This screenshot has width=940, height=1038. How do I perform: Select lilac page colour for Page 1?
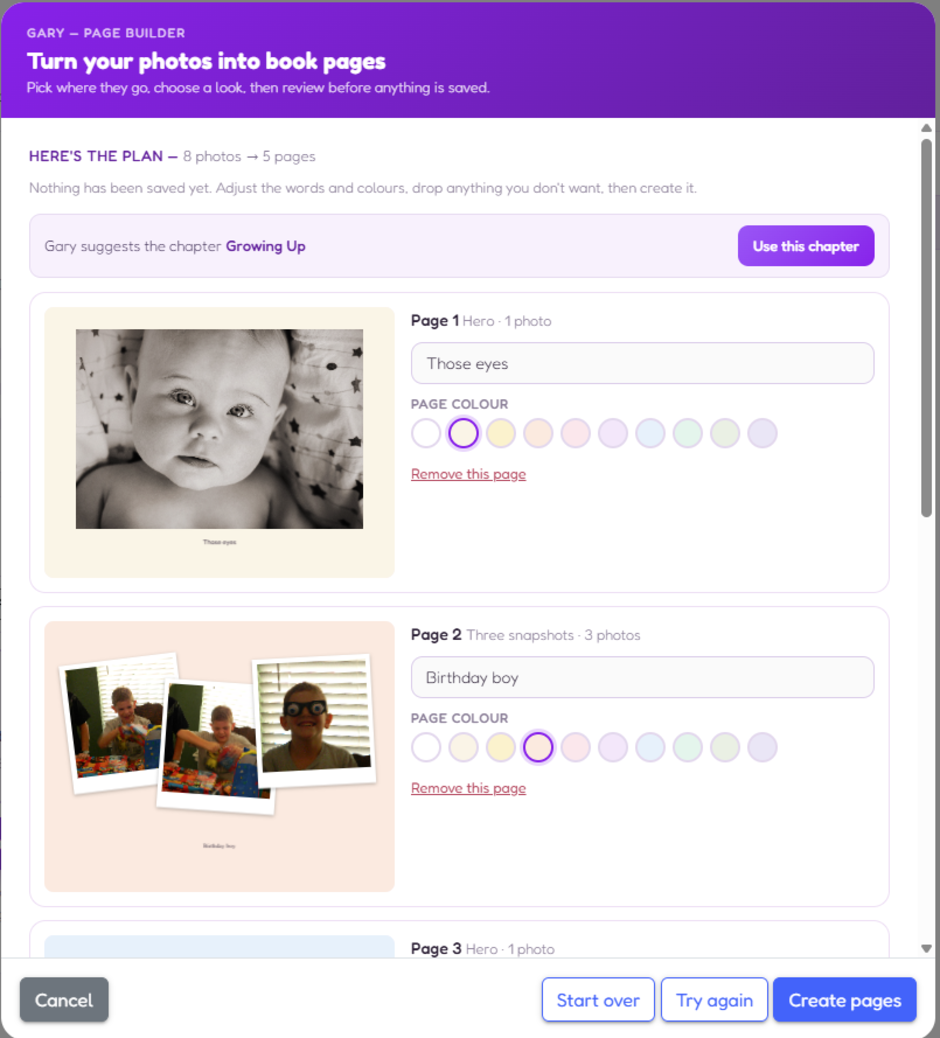point(613,434)
